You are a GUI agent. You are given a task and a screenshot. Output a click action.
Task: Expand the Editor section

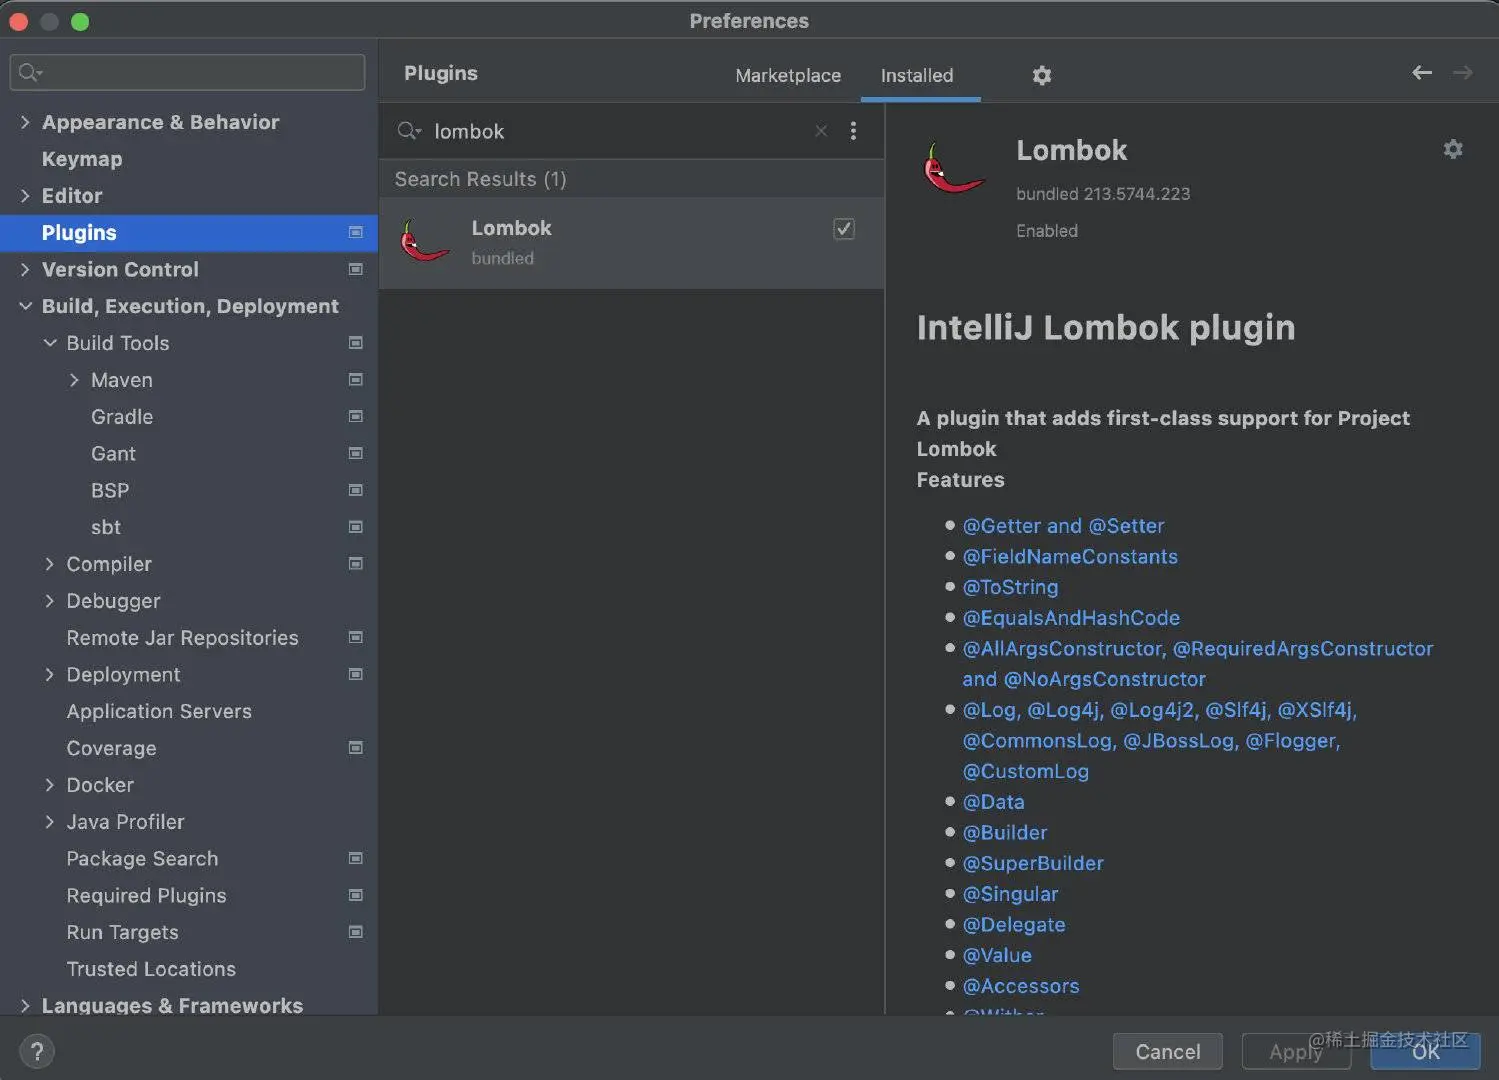(25, 196)
